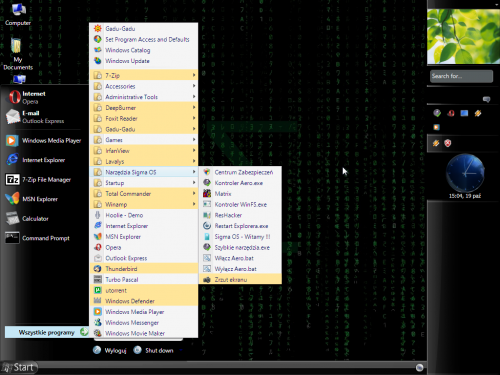The width and height of the screenshot is (500, 375).
Task: Click the Wyloguj log off button
Action: coord(110,350)
